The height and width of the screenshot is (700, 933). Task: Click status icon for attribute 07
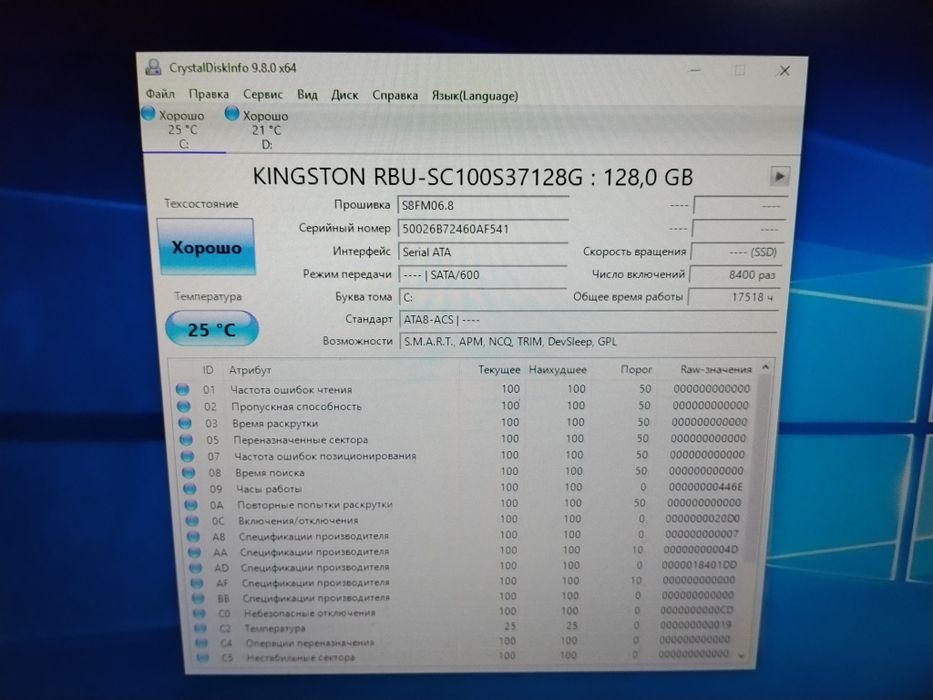click(187, 456)
